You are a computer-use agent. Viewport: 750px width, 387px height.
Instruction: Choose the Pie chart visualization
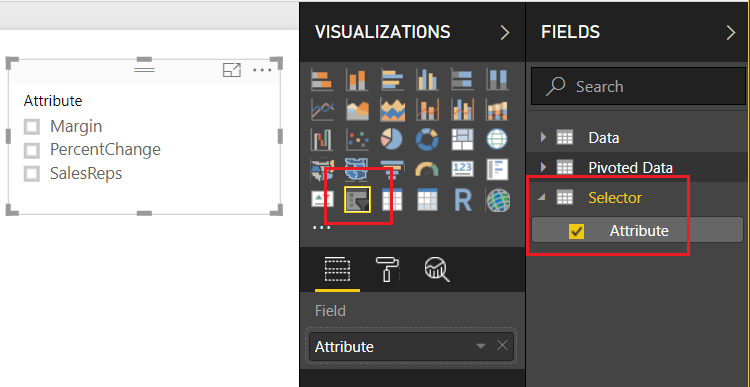tap(391, 139)
